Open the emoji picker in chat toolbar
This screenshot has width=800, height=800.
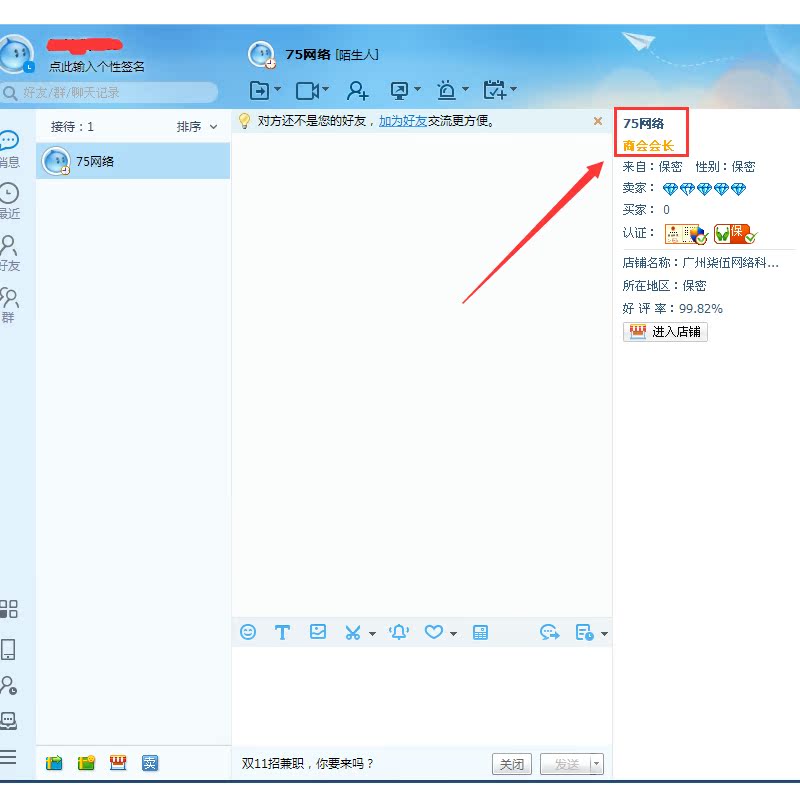(248, 632)
